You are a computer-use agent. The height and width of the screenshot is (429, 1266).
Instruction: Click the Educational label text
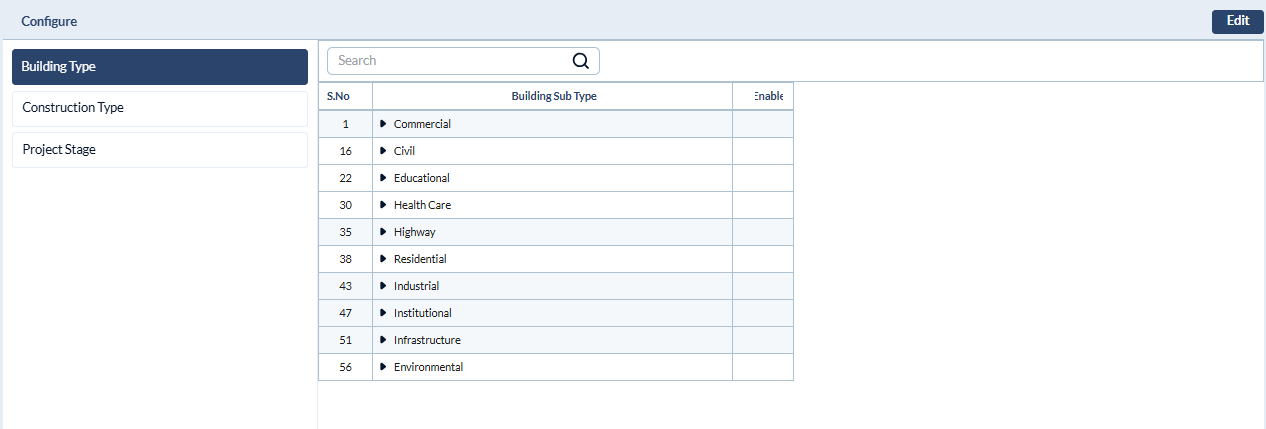click(x=422, y=178)
